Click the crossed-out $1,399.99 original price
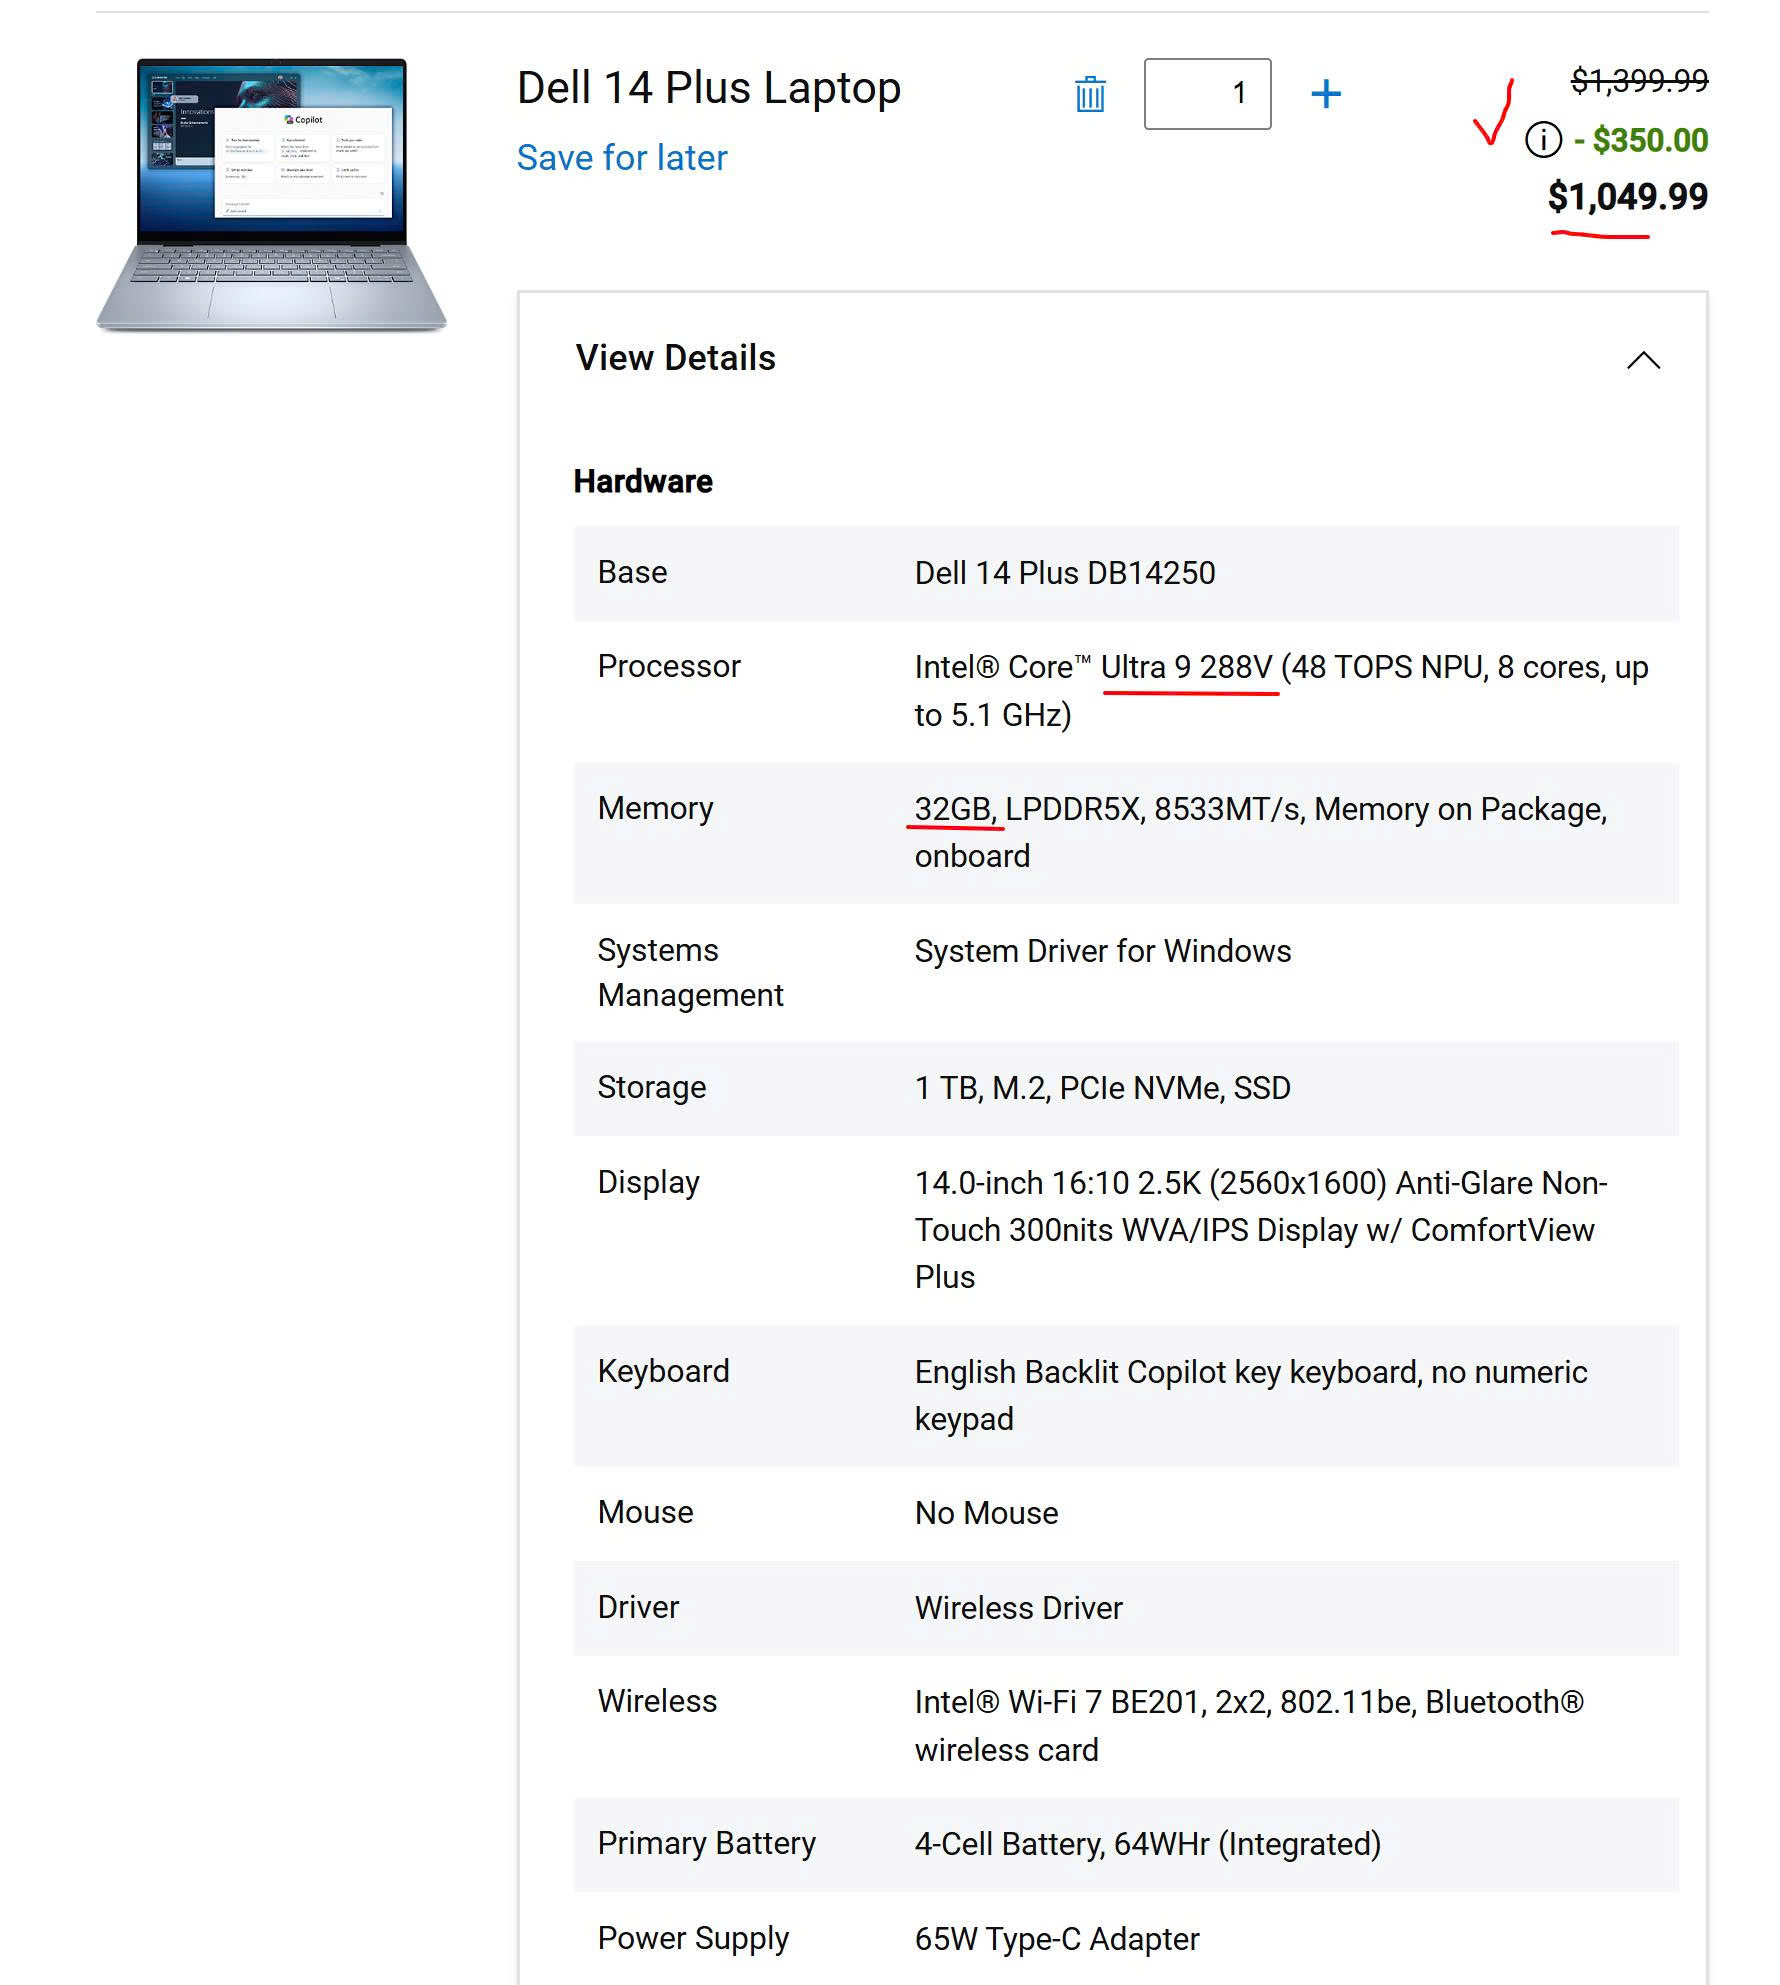Viewport: 1780px width, 1985px height. pos(1639,80)
